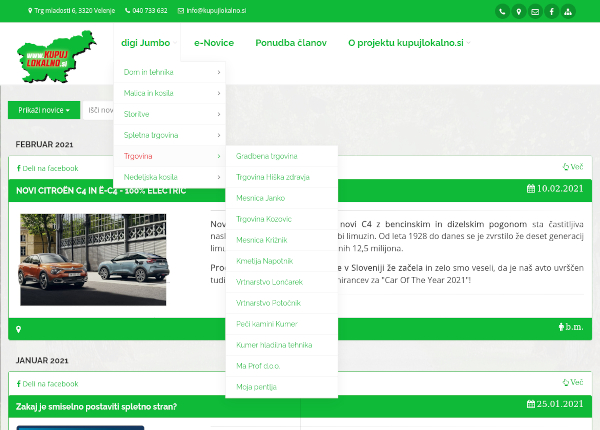The width and height of the screenshot is (600, 430).
Task: Open Mesnica Janko entry
Action: tap(282, 198)
